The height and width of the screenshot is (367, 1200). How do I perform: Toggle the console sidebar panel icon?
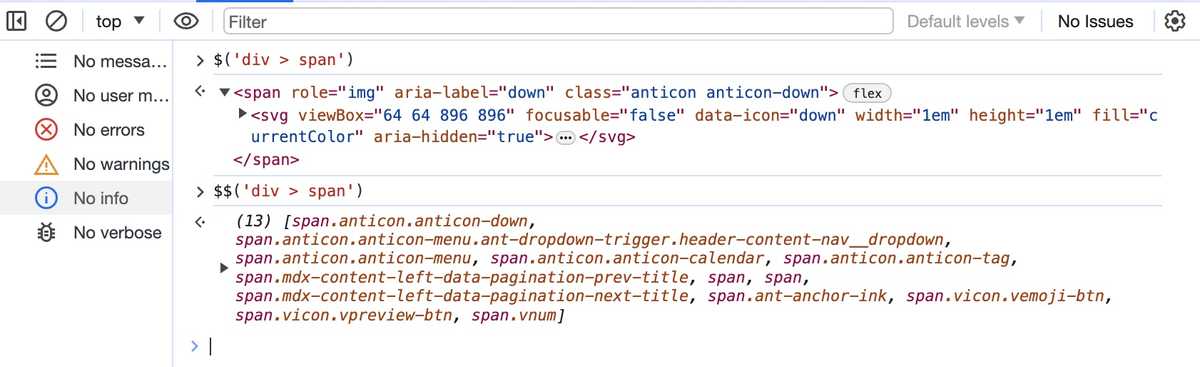17,21
